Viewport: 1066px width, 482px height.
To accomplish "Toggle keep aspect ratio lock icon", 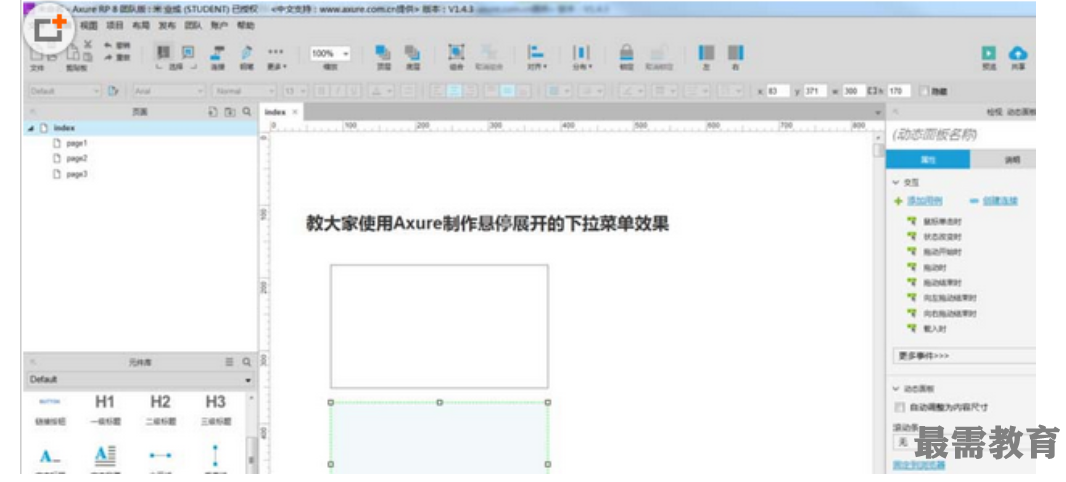I will pyautogui.click(x=874, y=90).
